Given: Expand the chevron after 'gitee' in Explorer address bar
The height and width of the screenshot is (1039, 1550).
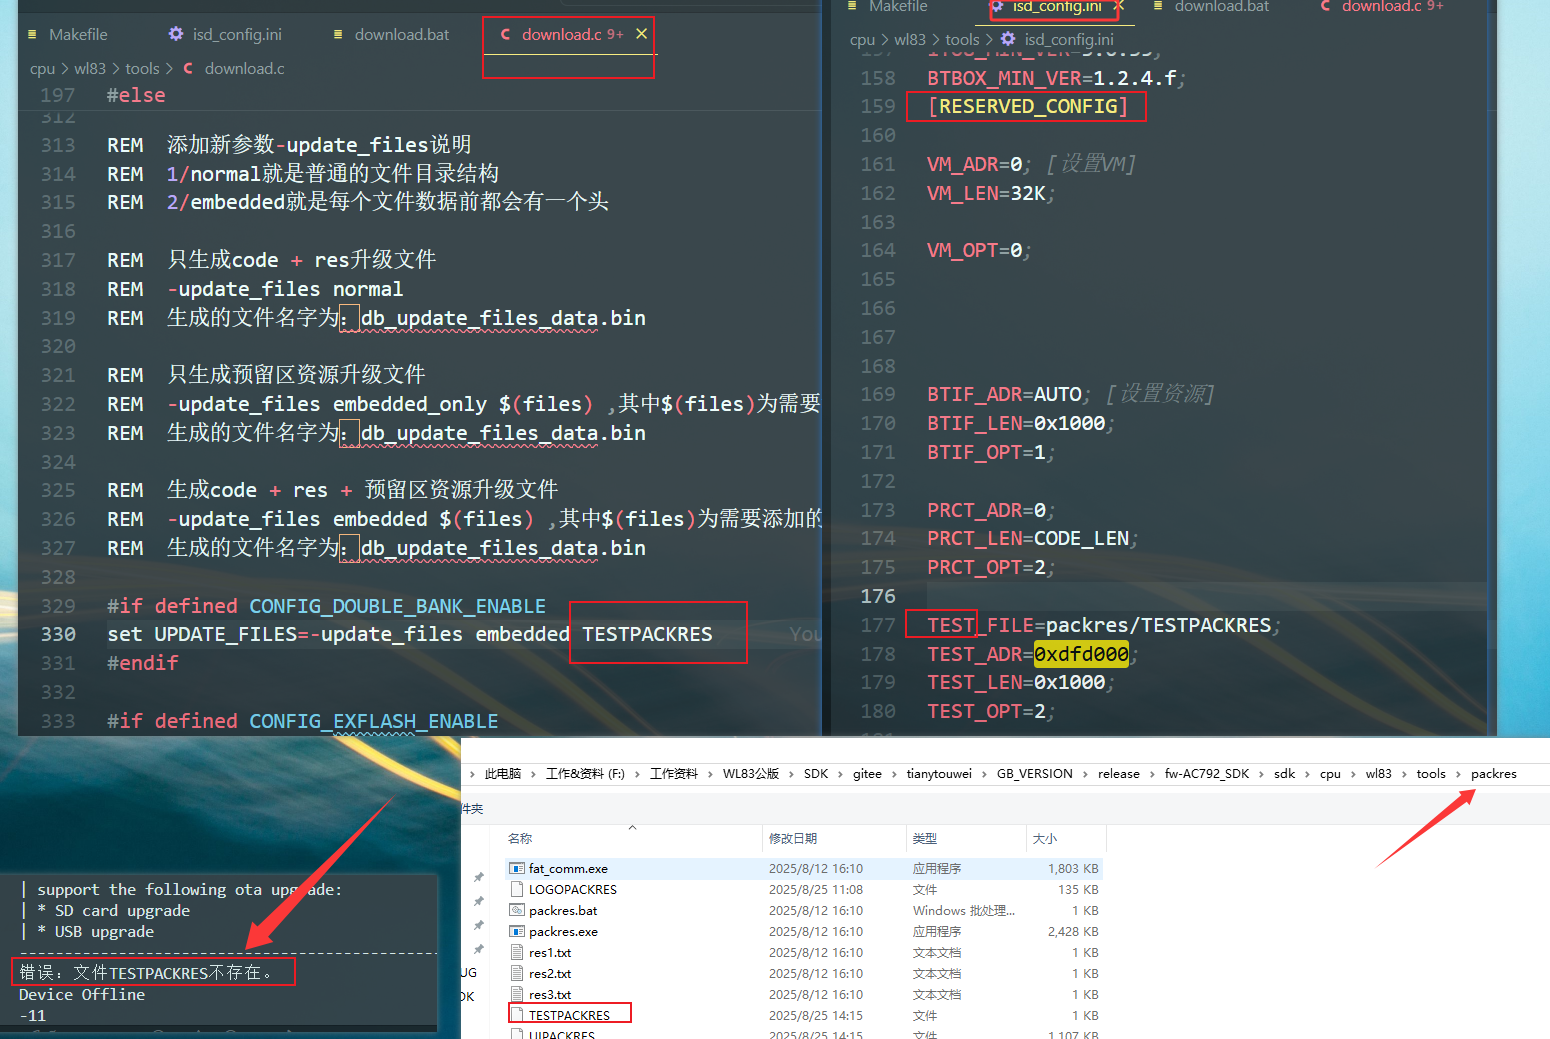Looking at the screenshot, I should click(894, 774).
